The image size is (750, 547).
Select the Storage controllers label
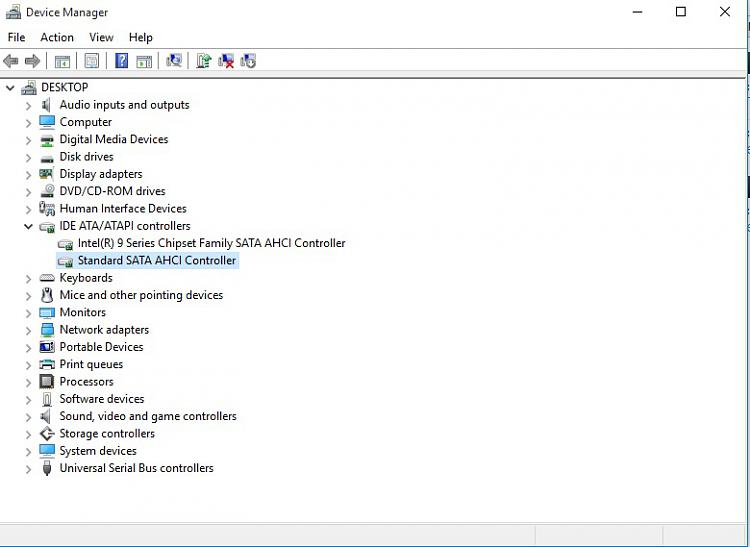pyautogui.click(x=107, y=433)
